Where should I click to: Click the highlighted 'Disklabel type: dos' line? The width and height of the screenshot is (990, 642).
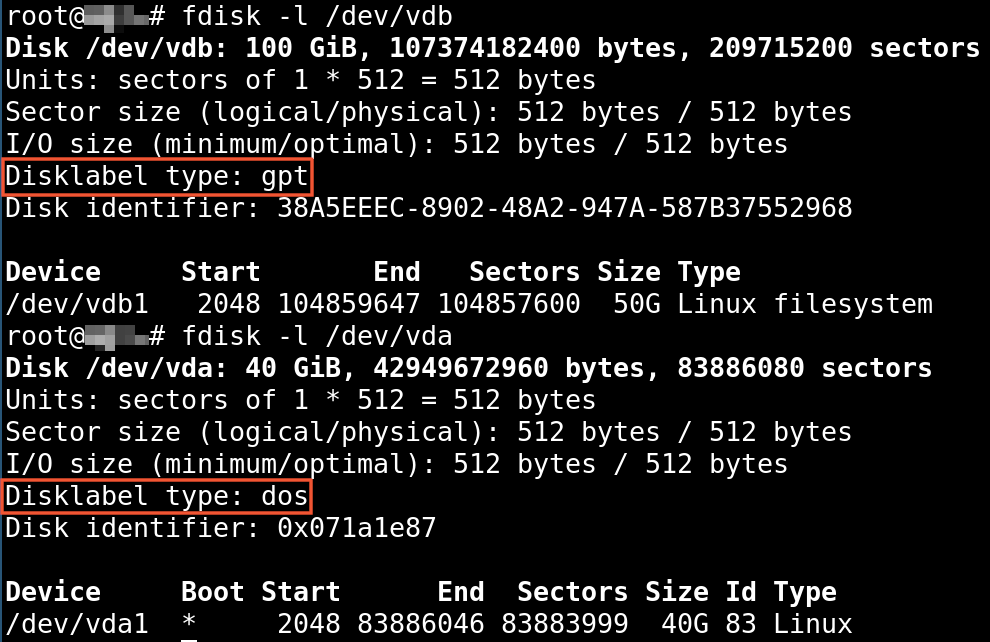[157, 497]
